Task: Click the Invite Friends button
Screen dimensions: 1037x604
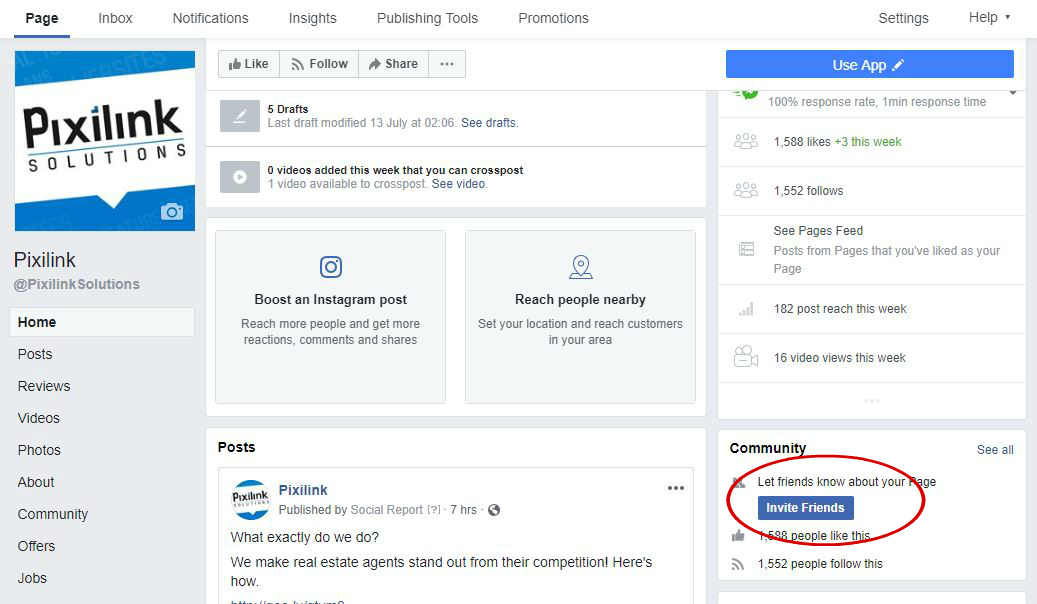Action: point(806,507)
